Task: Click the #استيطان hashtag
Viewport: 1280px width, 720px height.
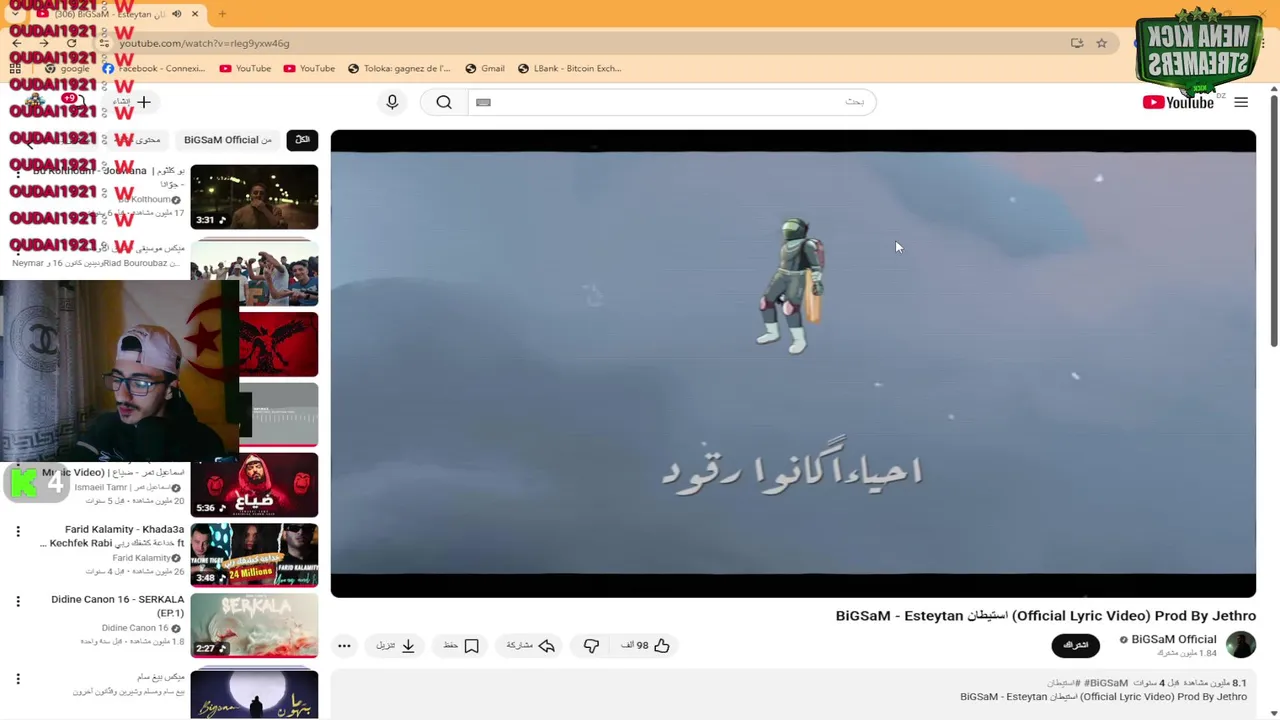Action: pos(1064,683)
